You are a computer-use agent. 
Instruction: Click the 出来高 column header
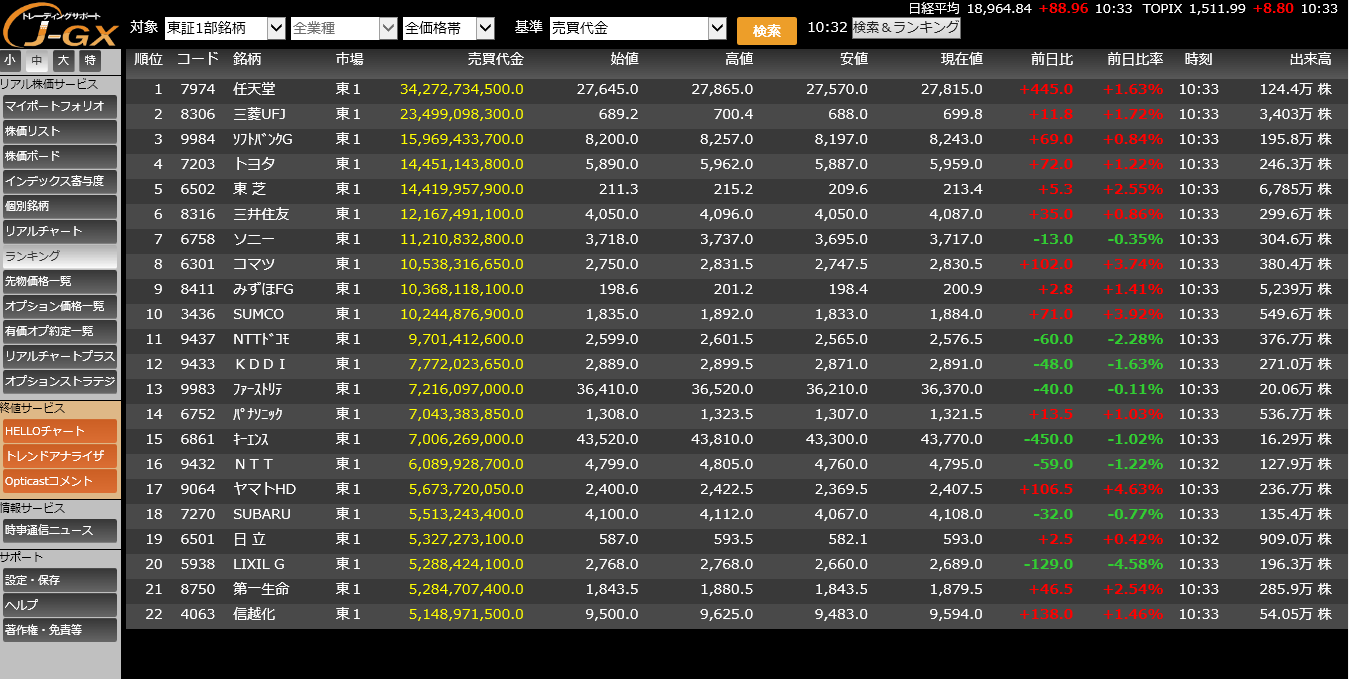pos(1310,60)
